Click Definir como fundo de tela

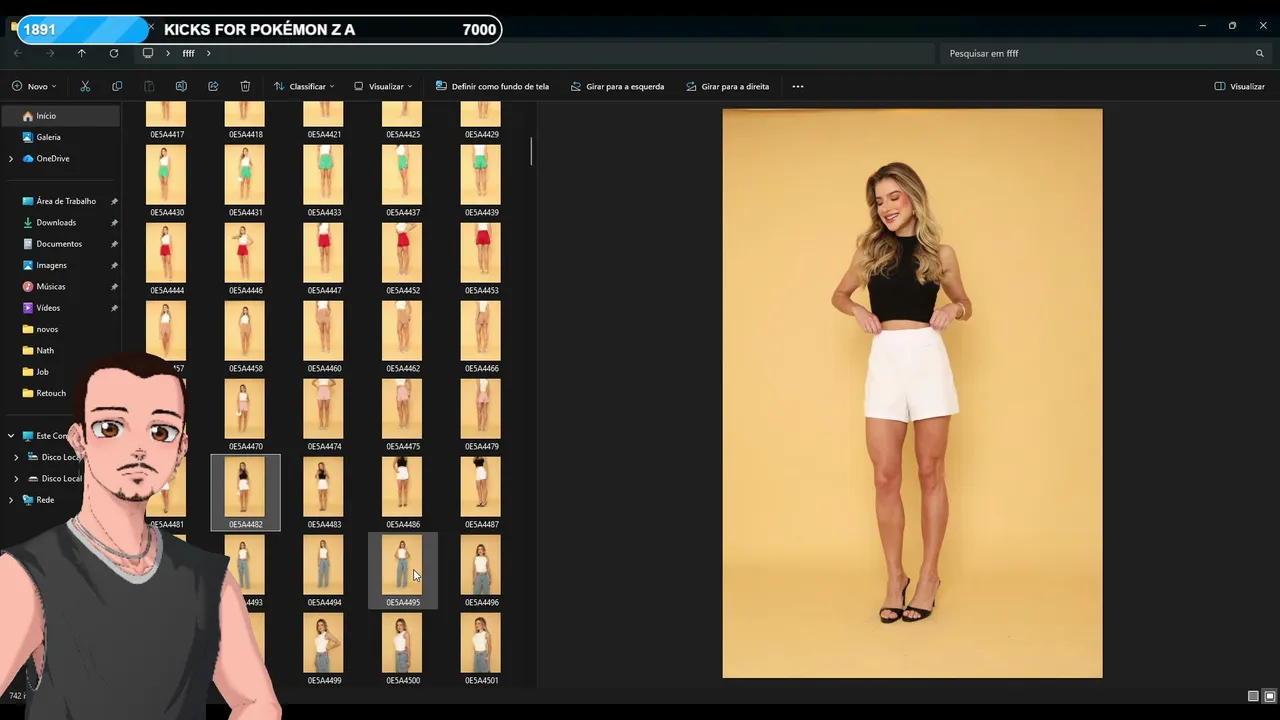[492, 86]
